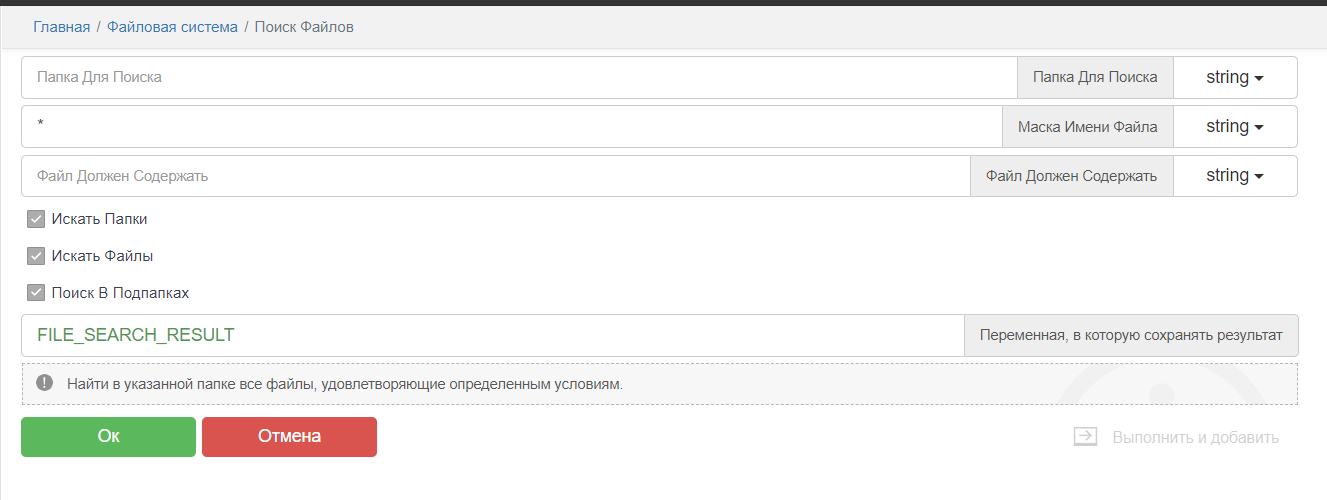Focus the Файл Должен Содержать text field
Image resolution: width=1327 pixels, height=500 pixels.
(x=495, y=175)
